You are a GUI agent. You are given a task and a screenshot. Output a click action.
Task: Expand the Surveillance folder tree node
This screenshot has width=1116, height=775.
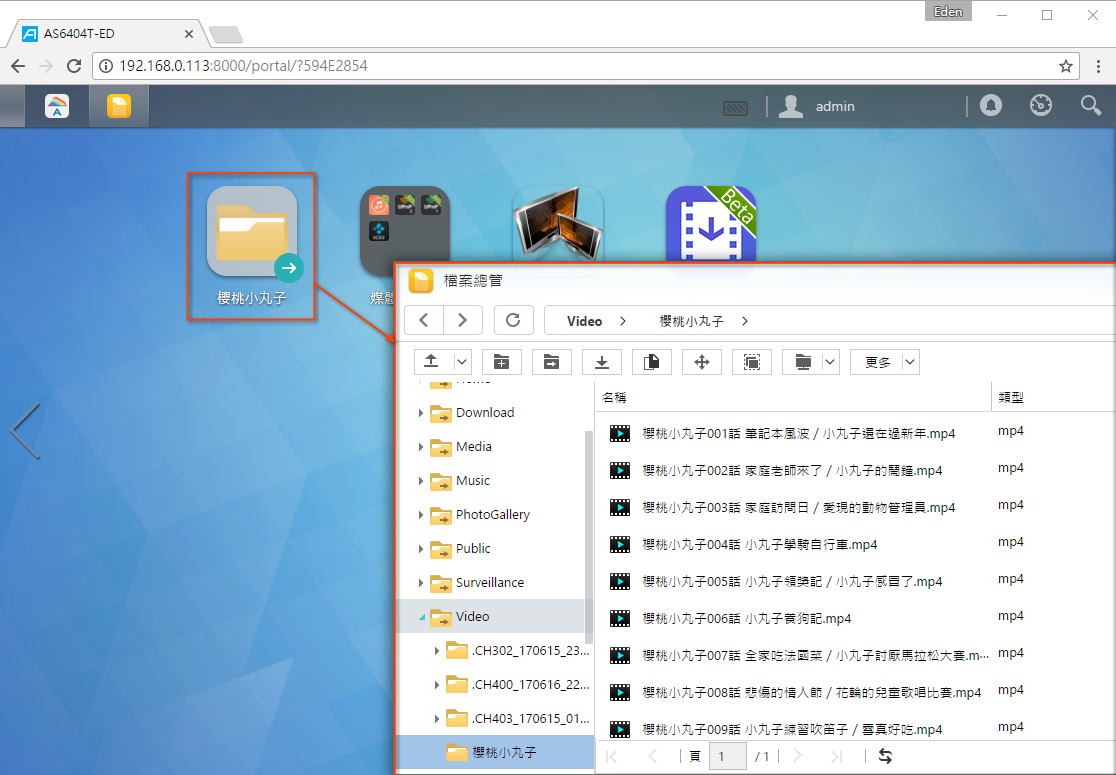(x=421, y=583)
